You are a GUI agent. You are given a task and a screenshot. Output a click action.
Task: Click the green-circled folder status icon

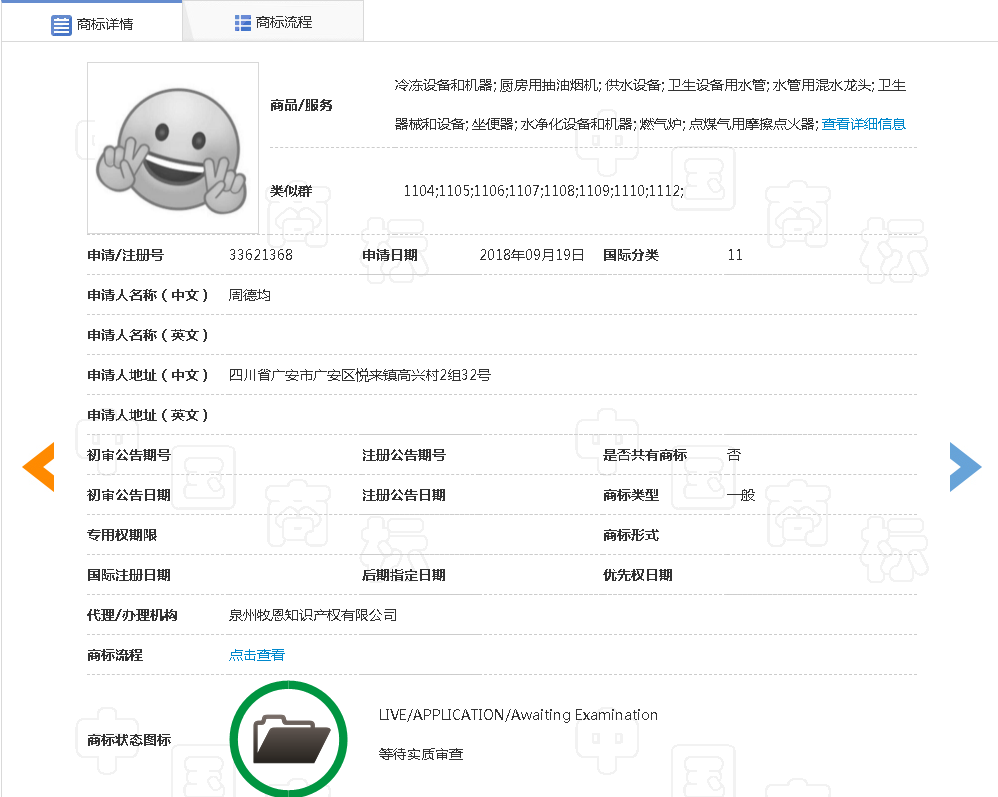289,739
